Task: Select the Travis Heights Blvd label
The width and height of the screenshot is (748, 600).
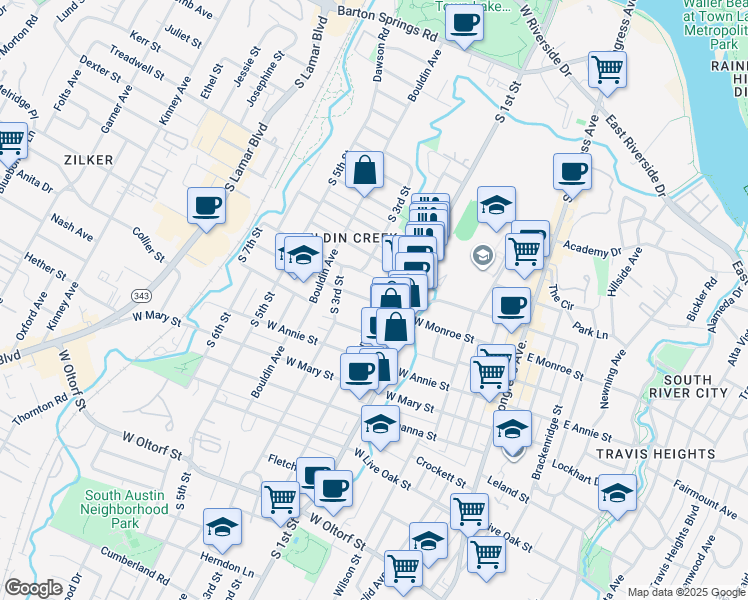Action: (x=674, y=546)
